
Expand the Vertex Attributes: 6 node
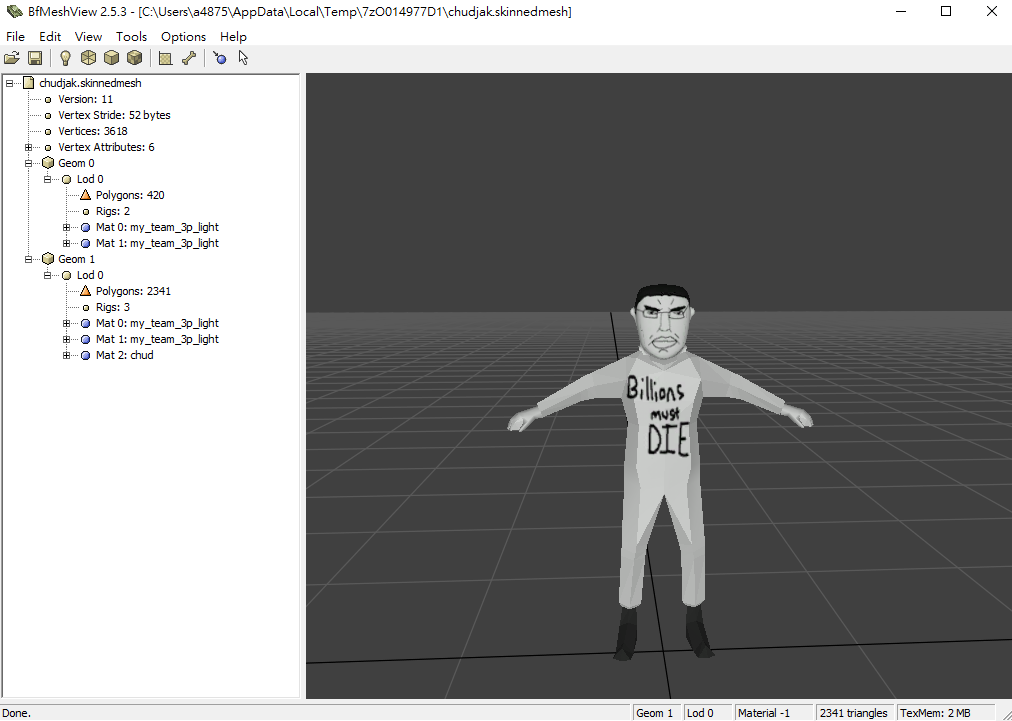tap(29, 147)
